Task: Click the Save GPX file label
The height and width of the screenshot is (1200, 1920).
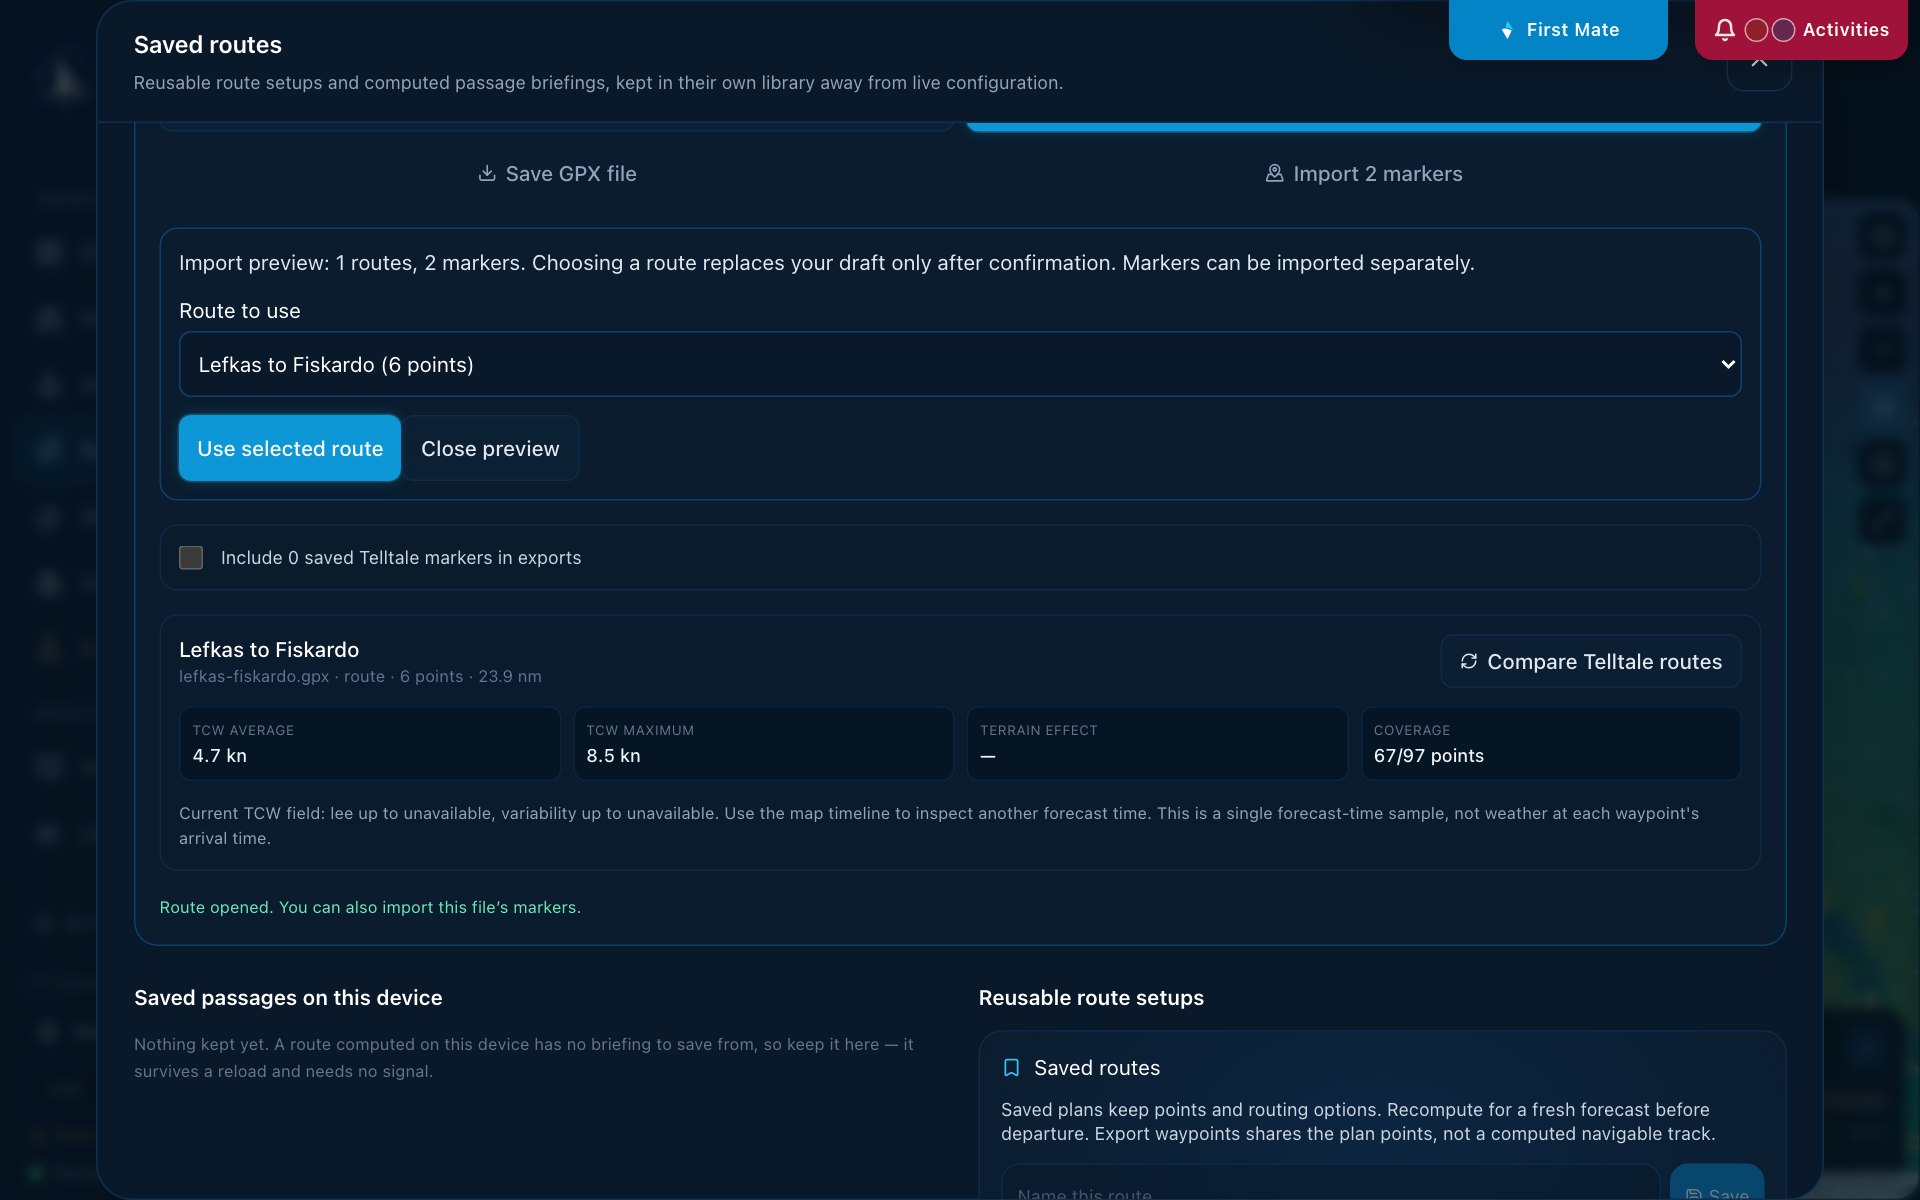Action: pyautogui.click(x=571, y=173)
